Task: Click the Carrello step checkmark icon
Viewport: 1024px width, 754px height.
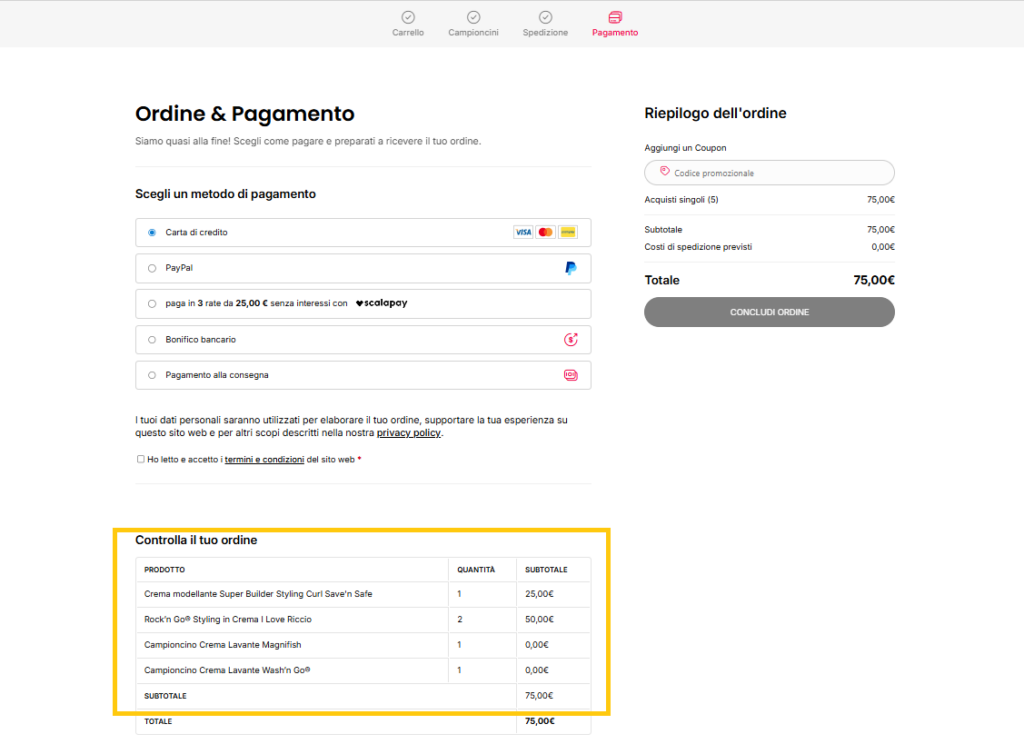Action: 407,17
